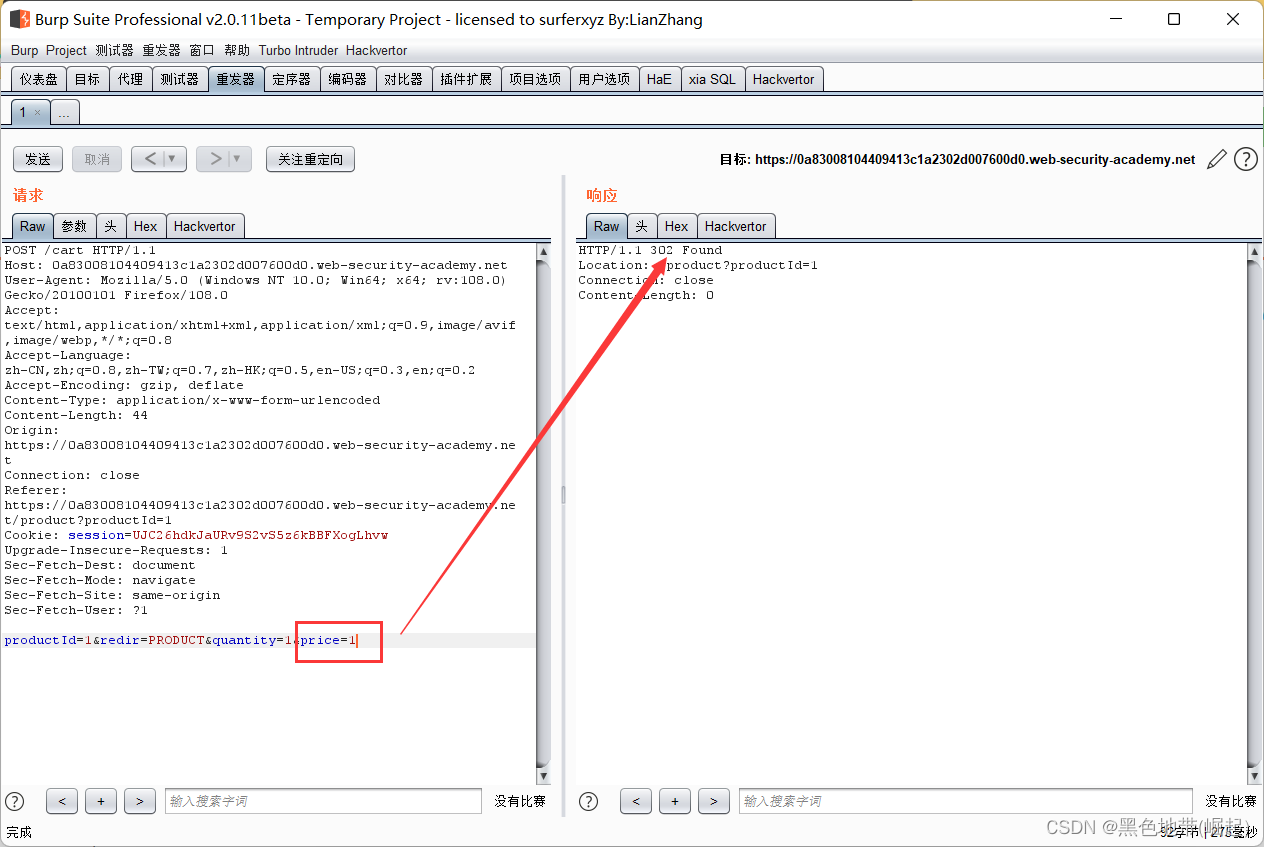
Task: Select request Hex tab
Action: click(x=146, y=226)
